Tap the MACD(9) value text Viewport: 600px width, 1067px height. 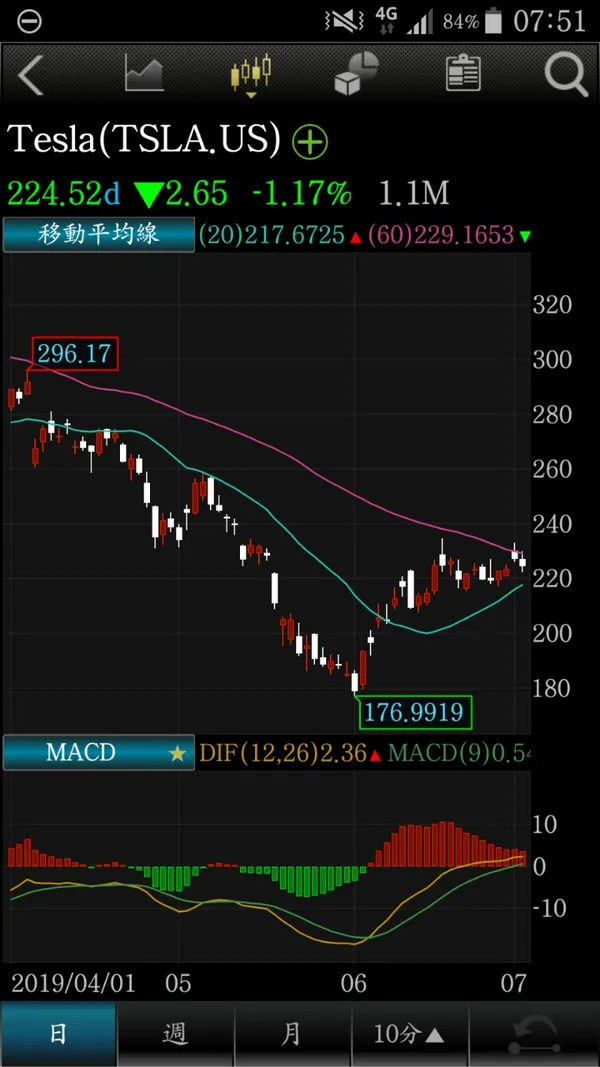tap(459, 753)
